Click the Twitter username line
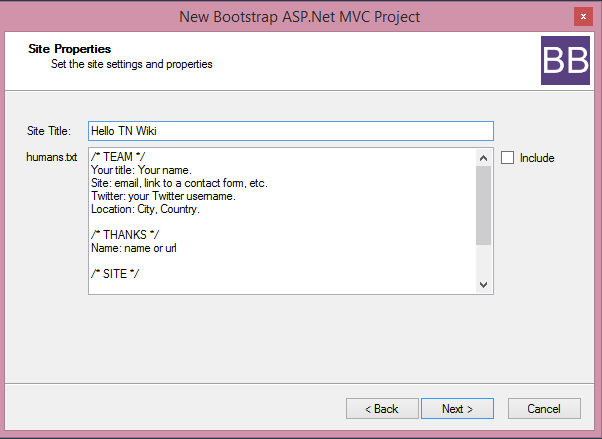Image resolution: width=602 pixels, height=439 pixels. (x=163, y=196)
